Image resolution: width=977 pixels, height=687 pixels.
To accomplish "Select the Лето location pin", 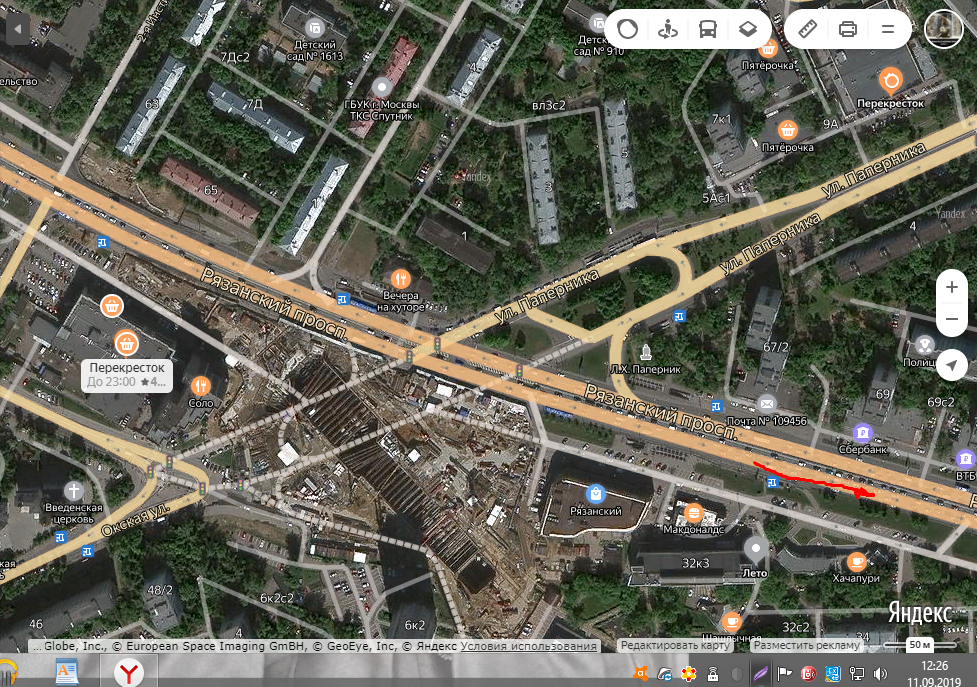I will tap(756, 549).
